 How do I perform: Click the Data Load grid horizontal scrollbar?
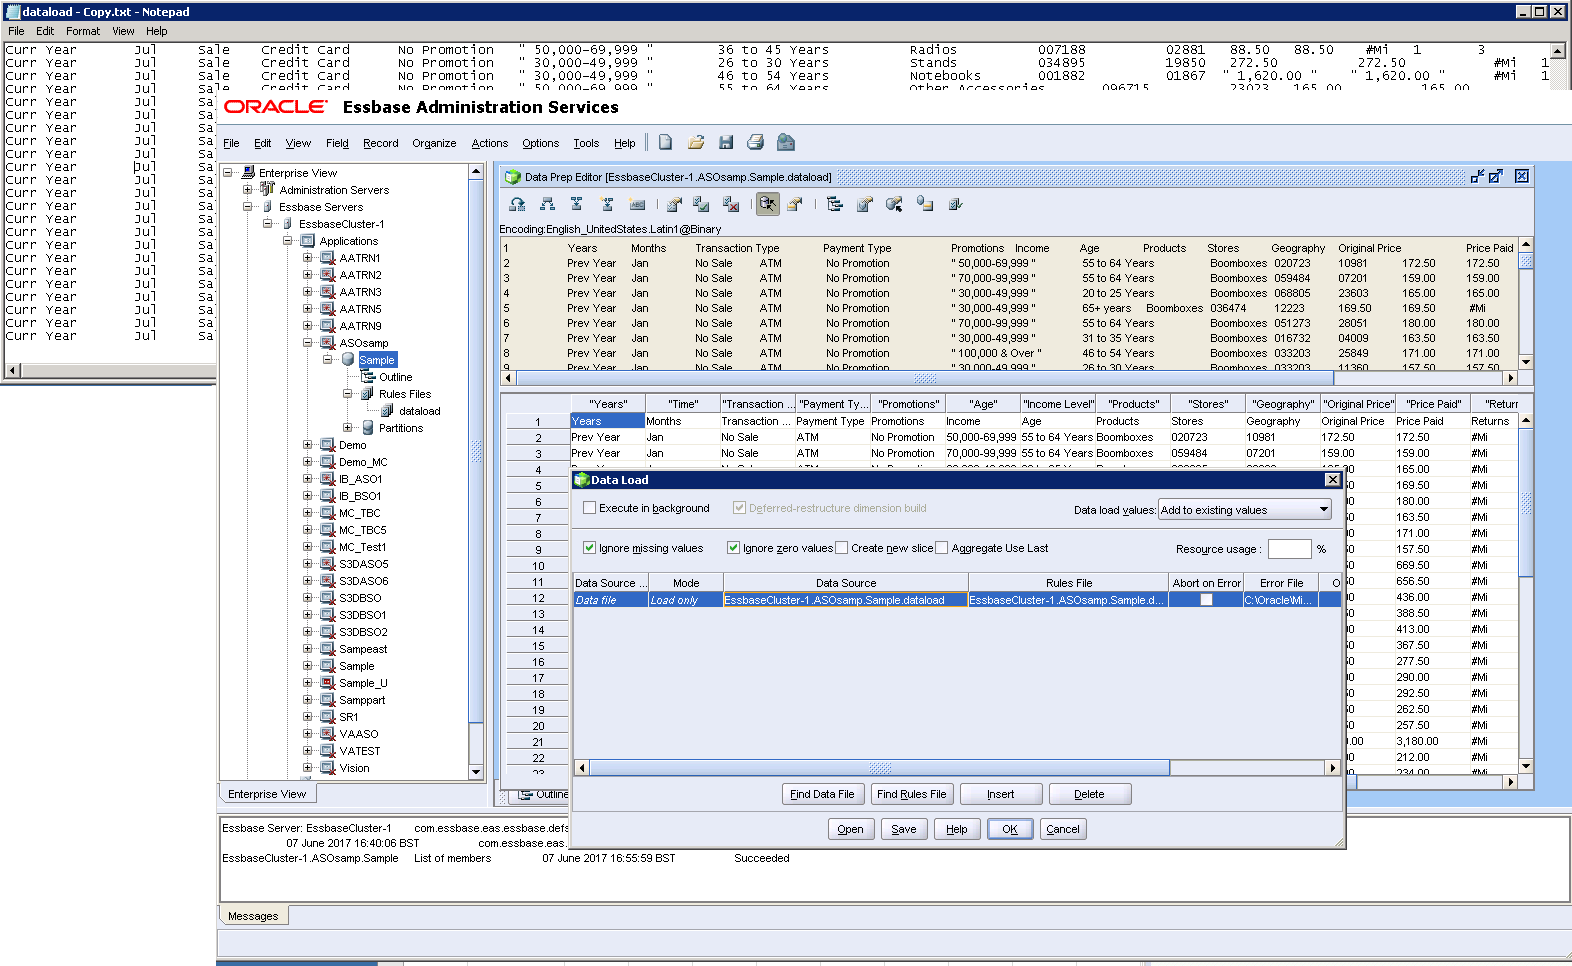[x=880, y=768]
